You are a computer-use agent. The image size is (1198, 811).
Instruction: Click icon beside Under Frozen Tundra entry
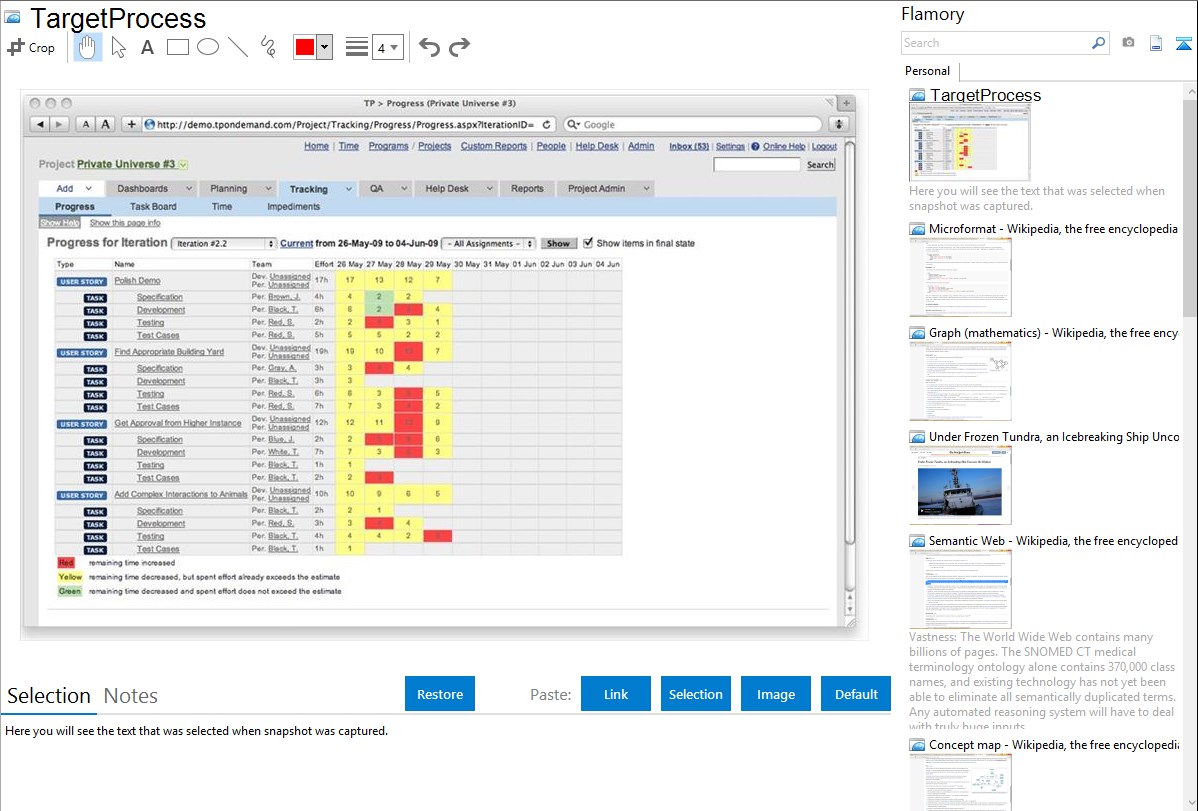pyautogui.click(x=918, y=437)
